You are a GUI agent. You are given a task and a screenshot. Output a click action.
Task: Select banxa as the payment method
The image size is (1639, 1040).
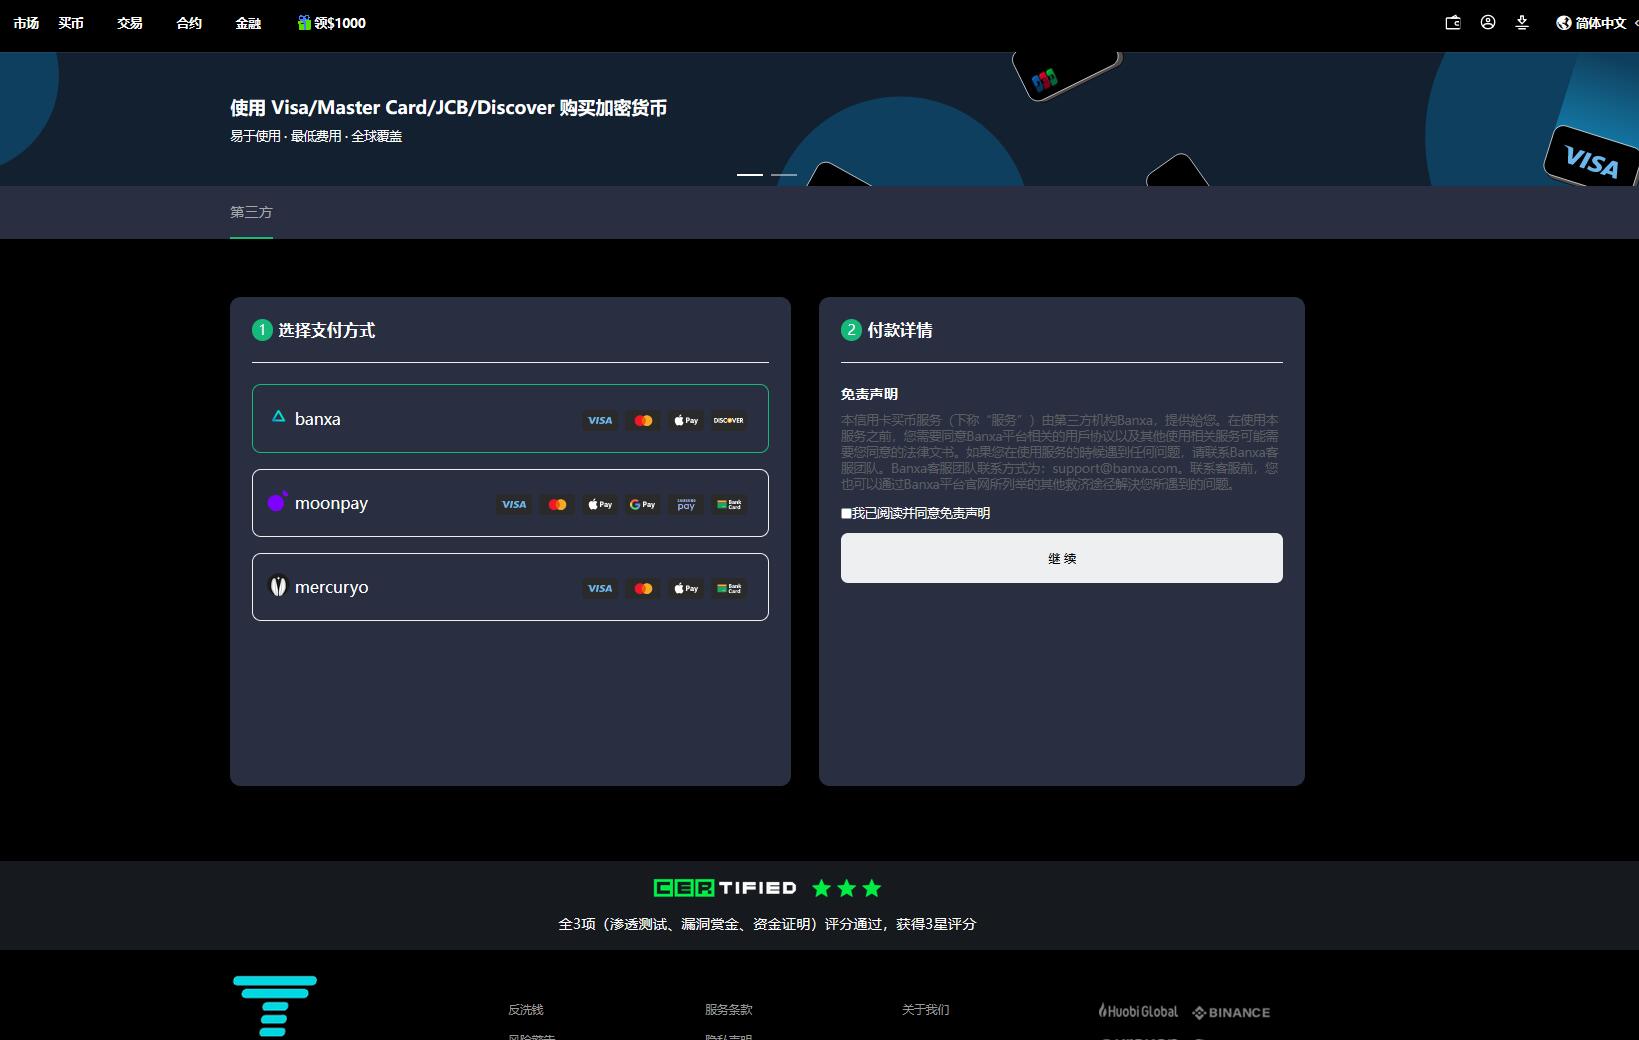point(510,418)
